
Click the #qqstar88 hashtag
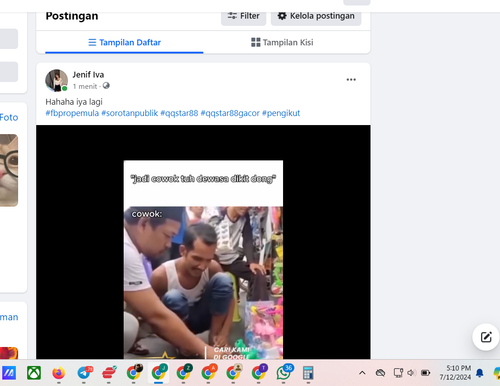pos(179,113)
